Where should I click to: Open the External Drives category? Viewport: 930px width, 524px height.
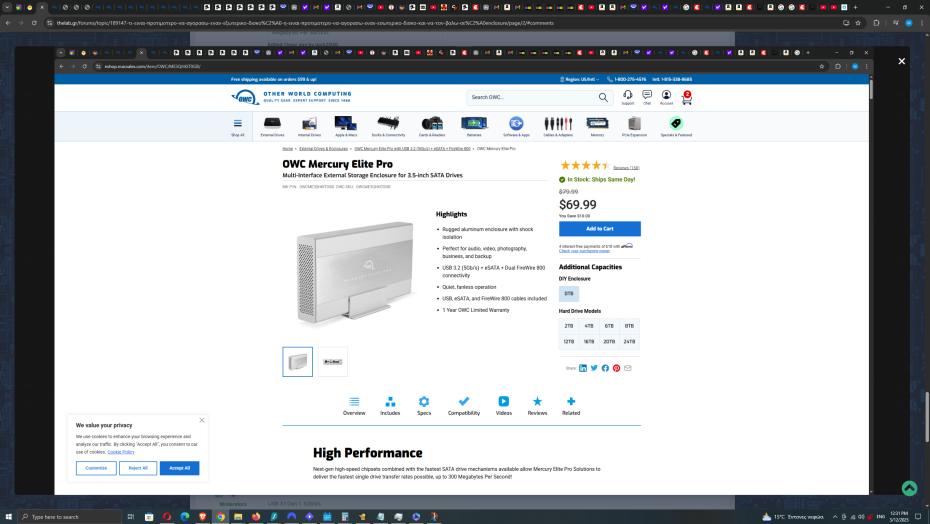272,126
